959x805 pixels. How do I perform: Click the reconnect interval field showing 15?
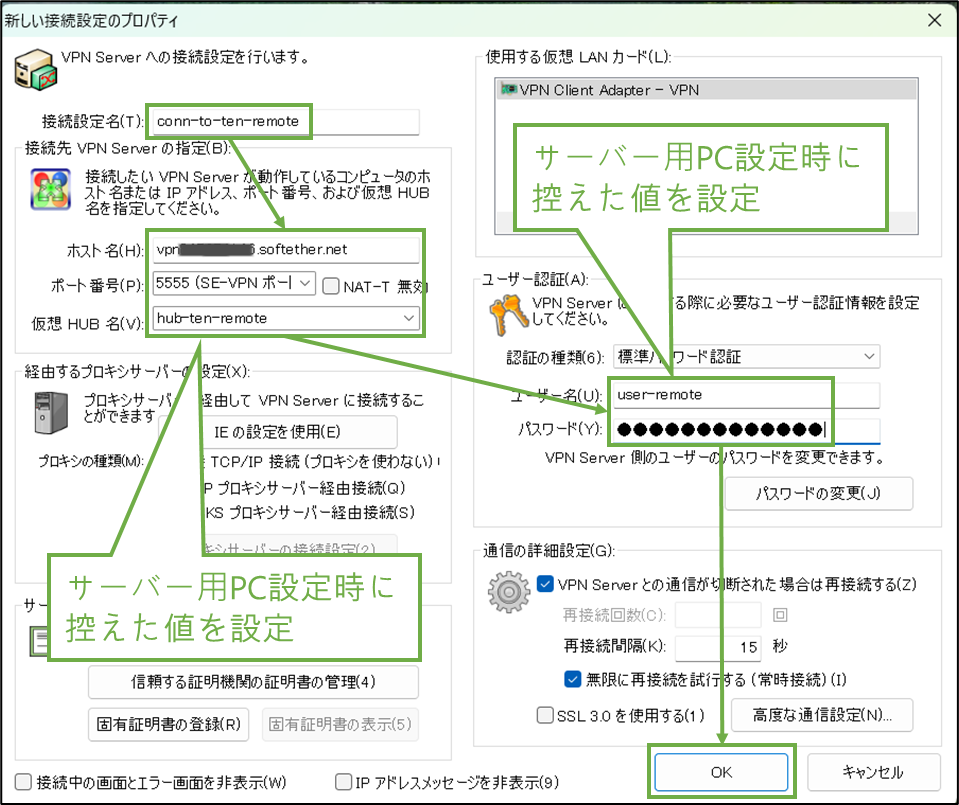[x=718, y=647]
